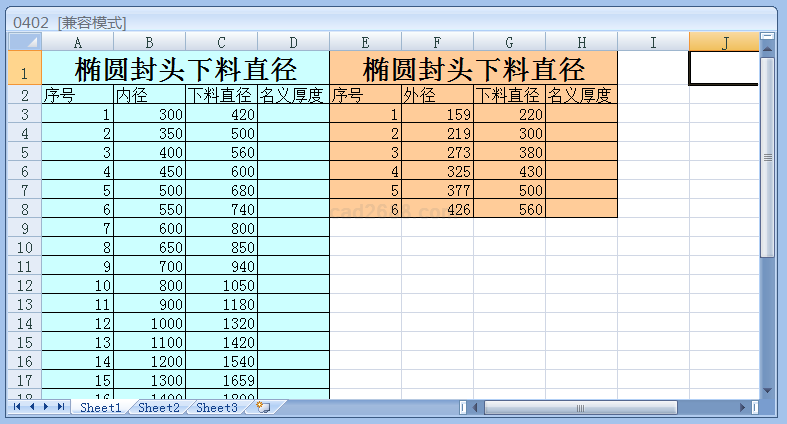The height and width of the screenshot is (424, 787).
Task: Go to last sheet navigation arrow
Action: [61, 407]
